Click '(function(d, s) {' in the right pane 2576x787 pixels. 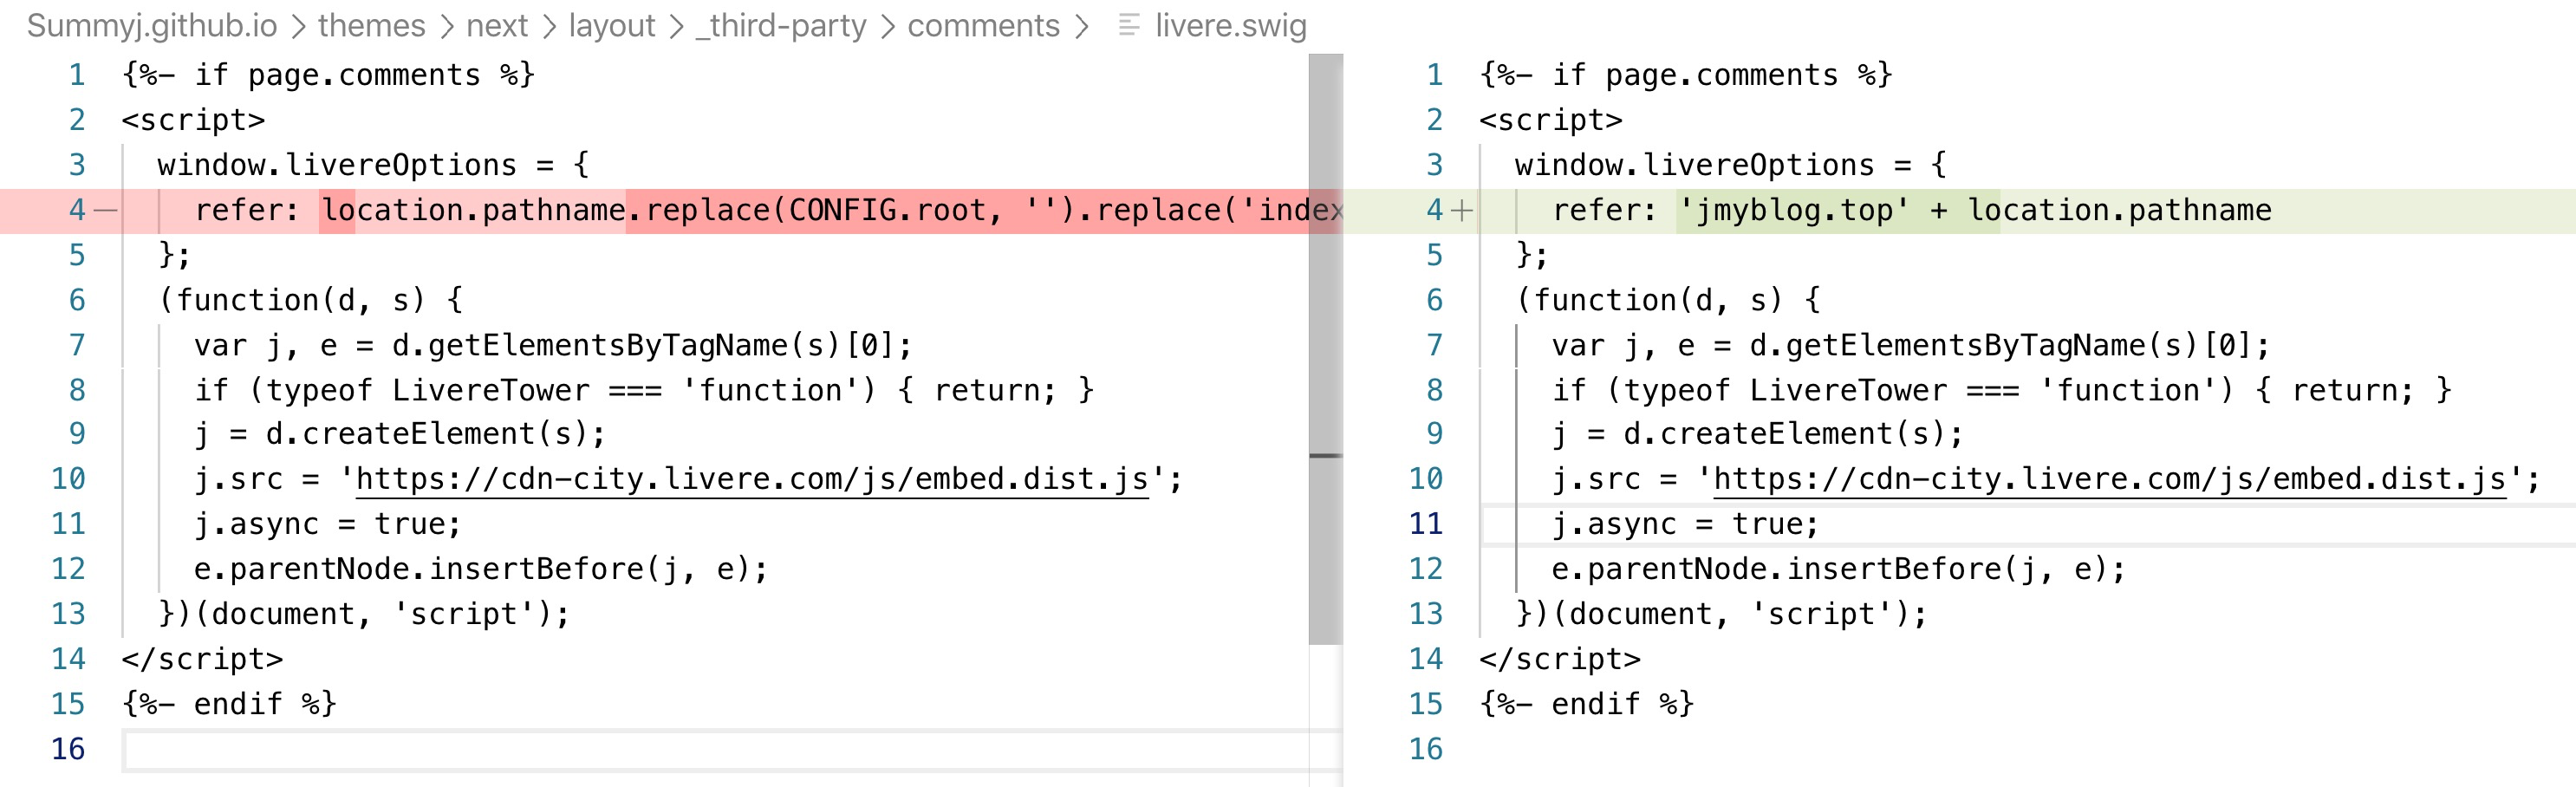(x=1669, y=300)
